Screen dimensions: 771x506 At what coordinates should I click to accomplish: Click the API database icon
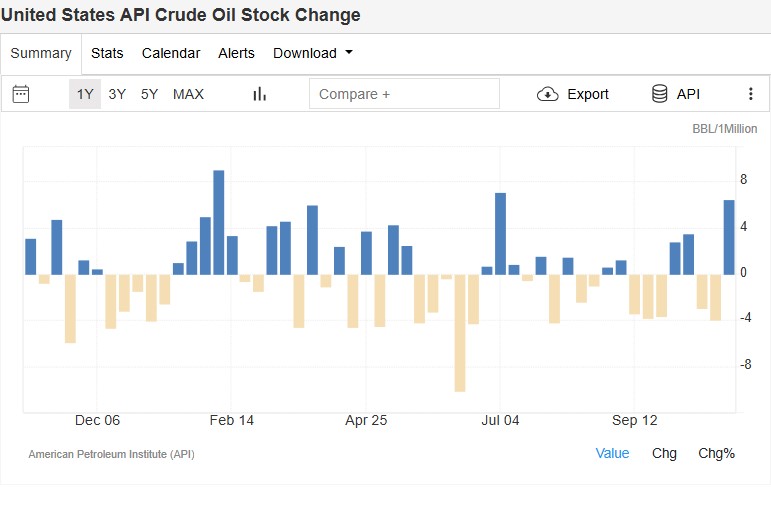coord(660,94)
